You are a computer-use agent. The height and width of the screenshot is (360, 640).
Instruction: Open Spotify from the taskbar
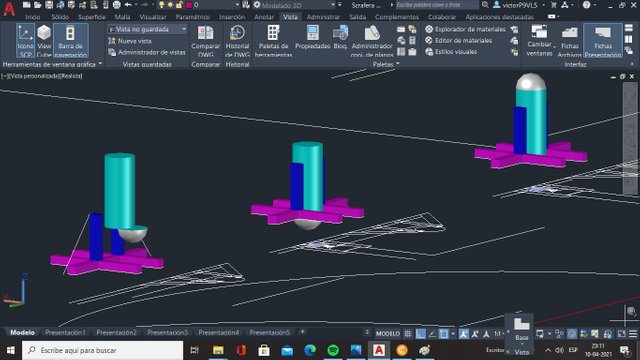333,350
